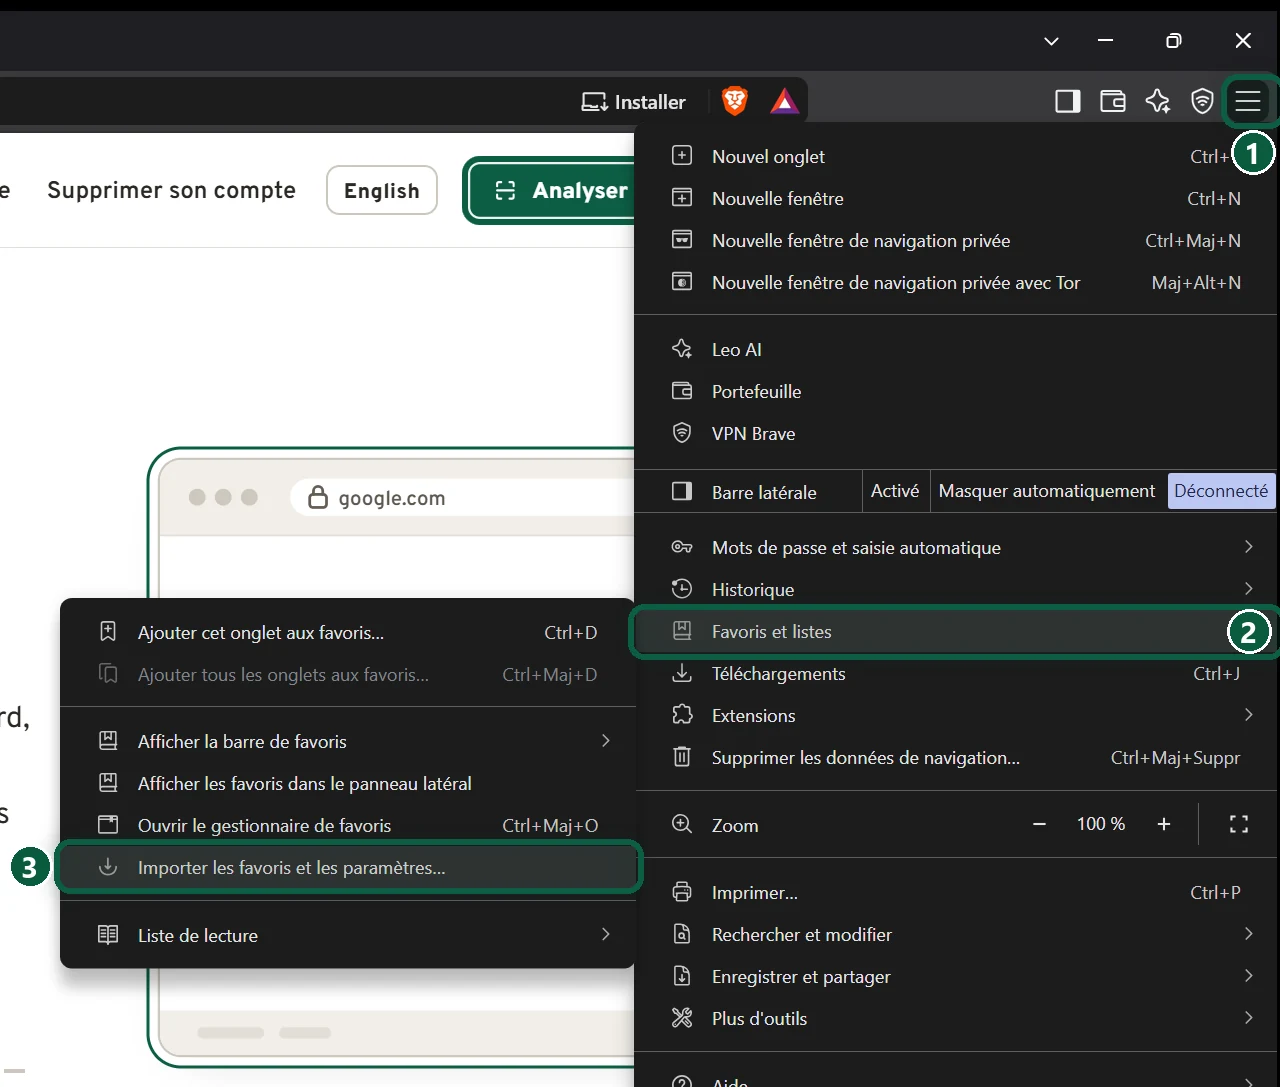Viewport: 1280px width, 1087px height.
Task: Choose Supprimer les données de navigation
Action: click(955, 757)
